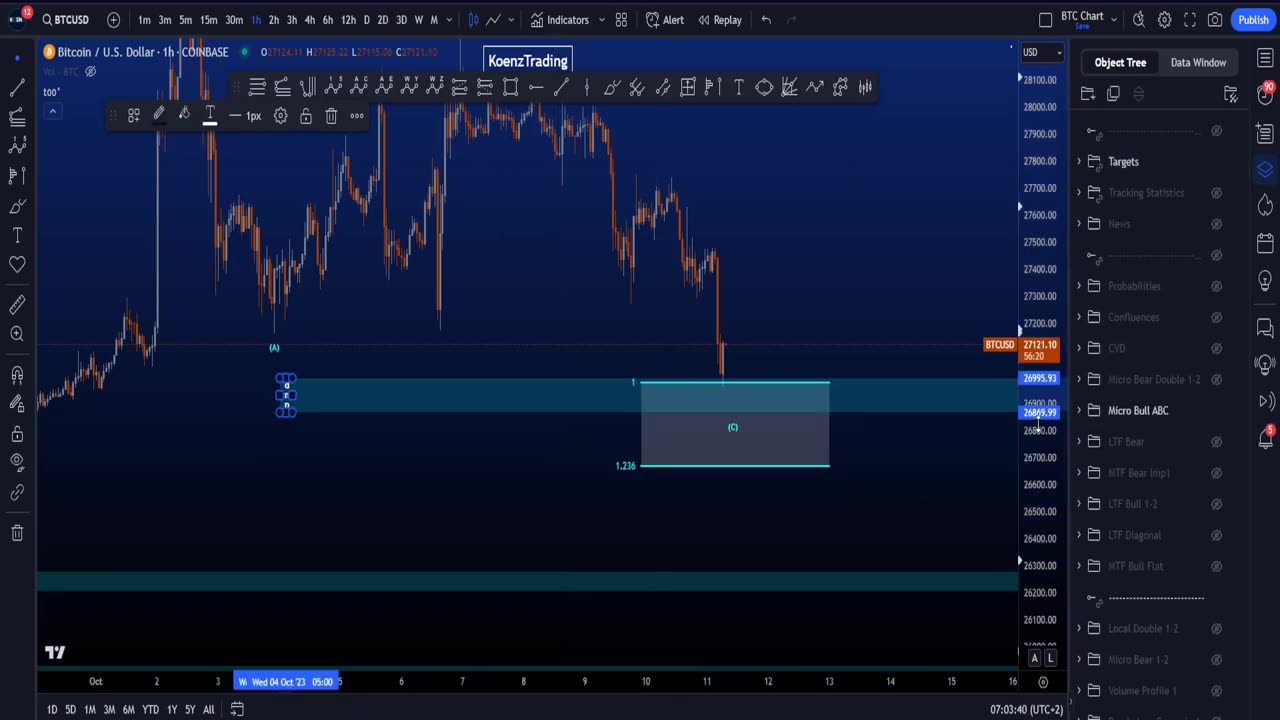This screenshot has height=720, width=1280.
Task: Open the chart style dropdown arrow
Action: [x=510, y=20]
